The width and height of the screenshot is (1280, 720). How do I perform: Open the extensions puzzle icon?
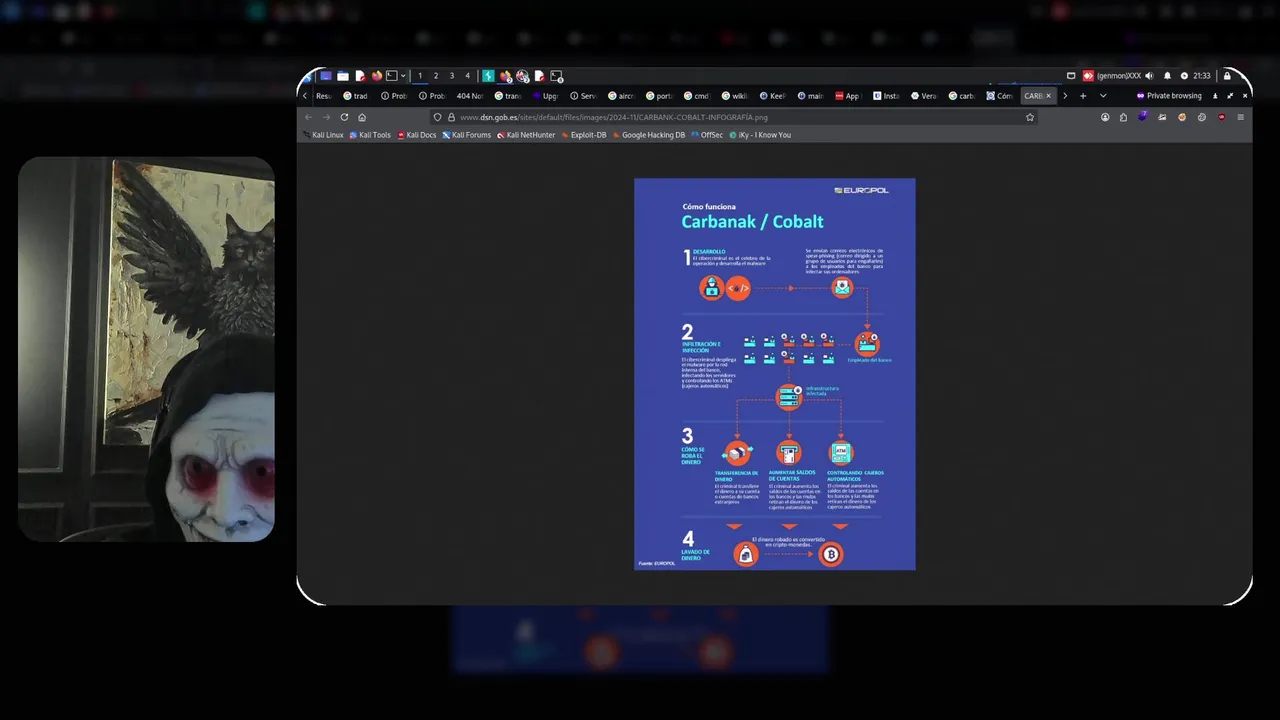click(1123, 117)
